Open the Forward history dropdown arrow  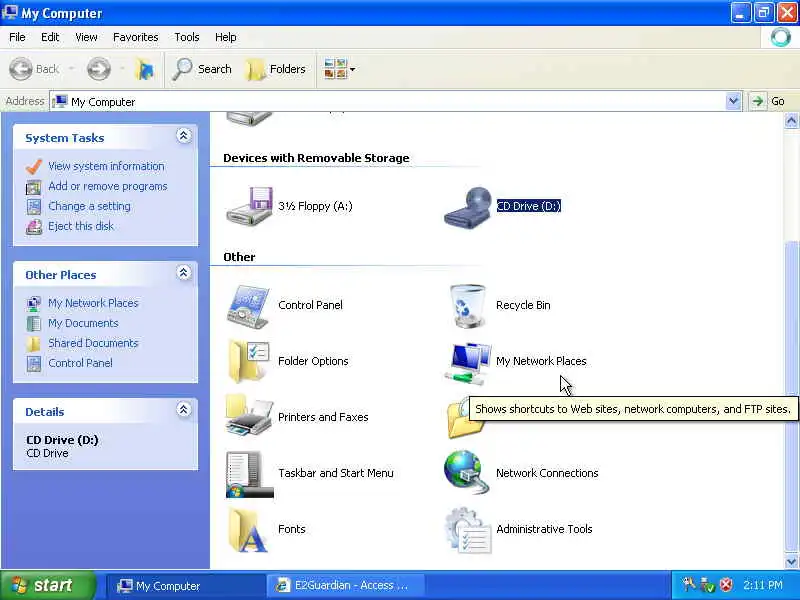click(x=122, y=69)
